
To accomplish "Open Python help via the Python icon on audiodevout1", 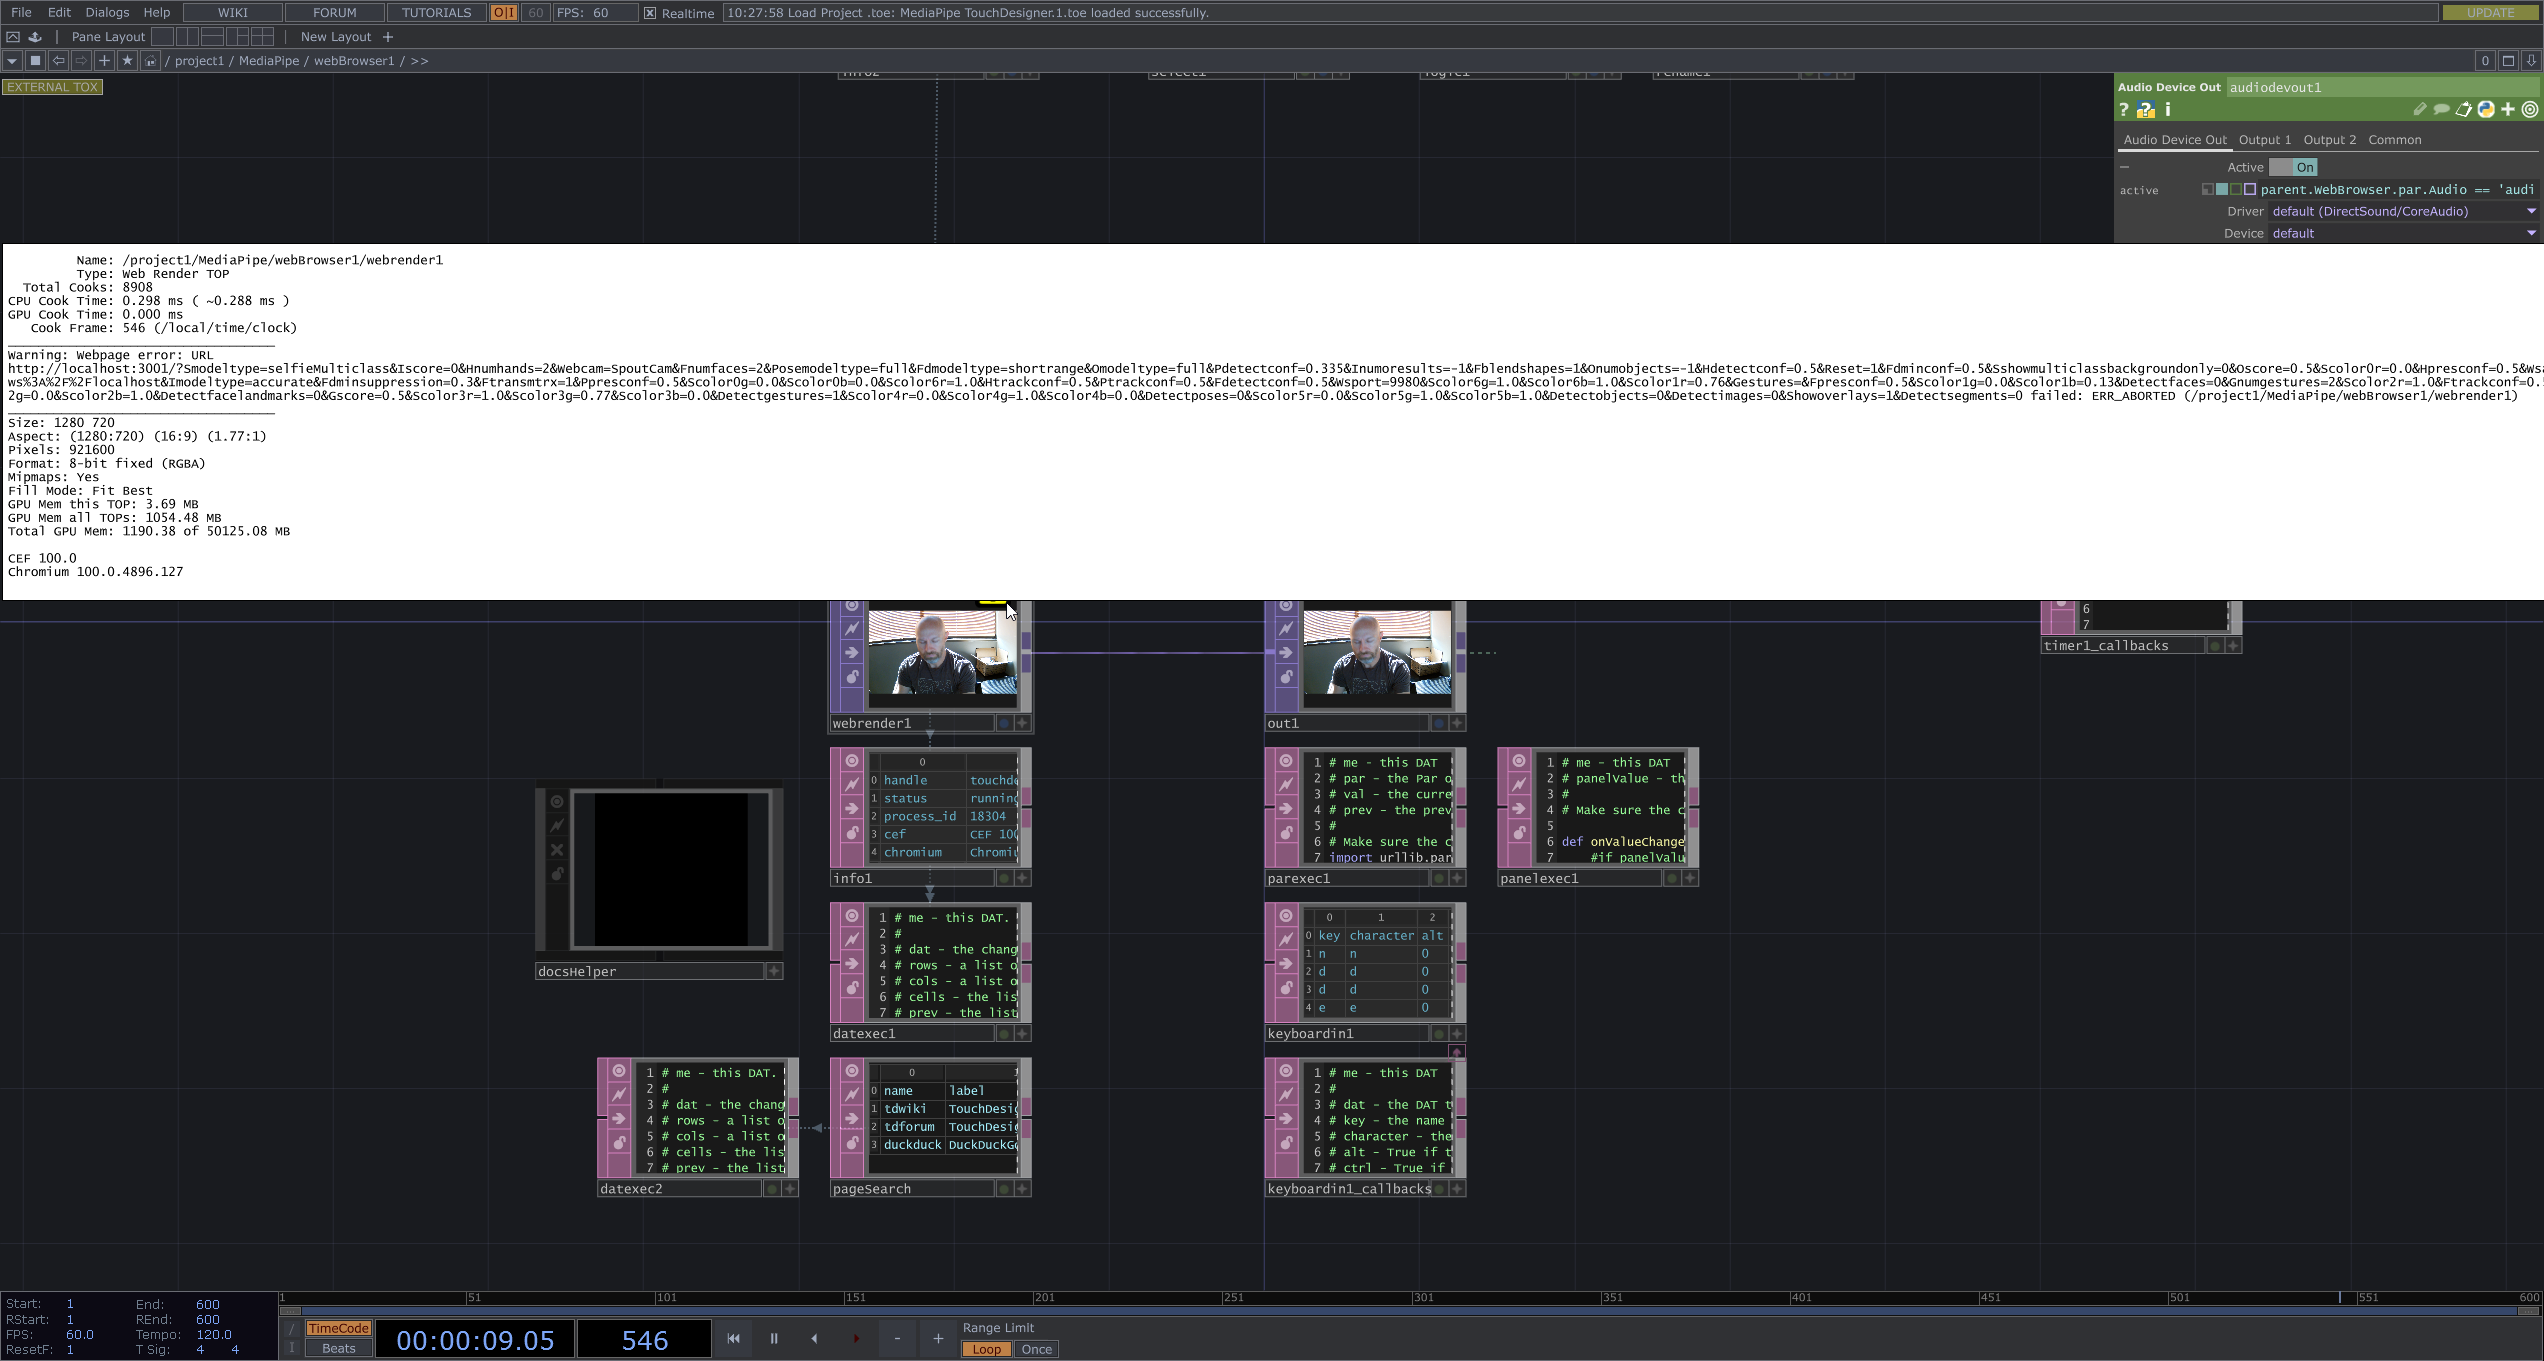I will [2485, 109].
